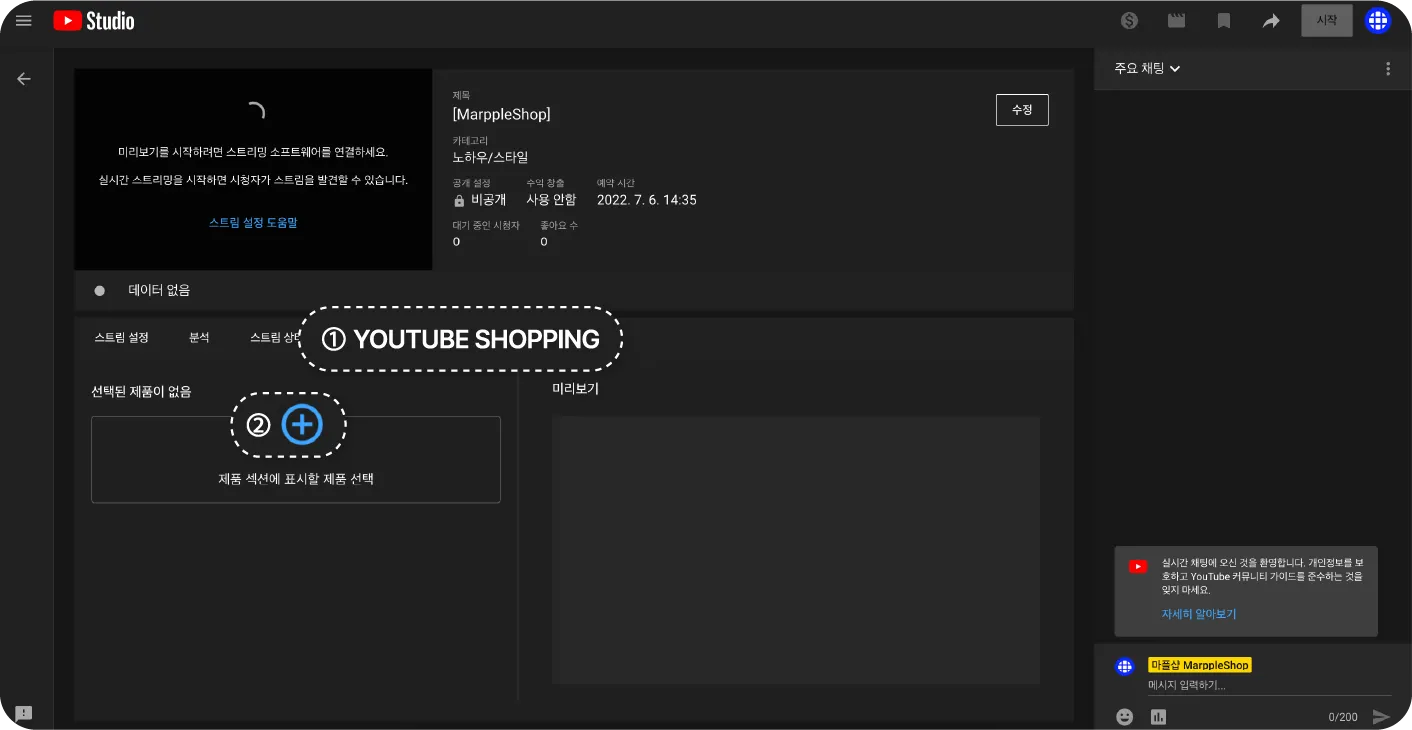This screenshot has height=730, width=1412.
Task: Send the chat message with arrow icon
Action: coord(1381,716)
